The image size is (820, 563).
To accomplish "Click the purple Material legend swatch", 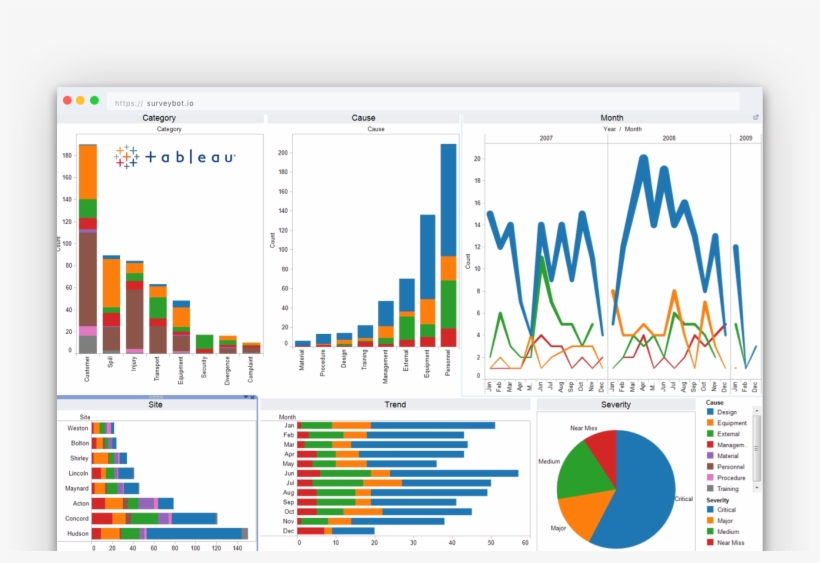I will pos(710,456).
